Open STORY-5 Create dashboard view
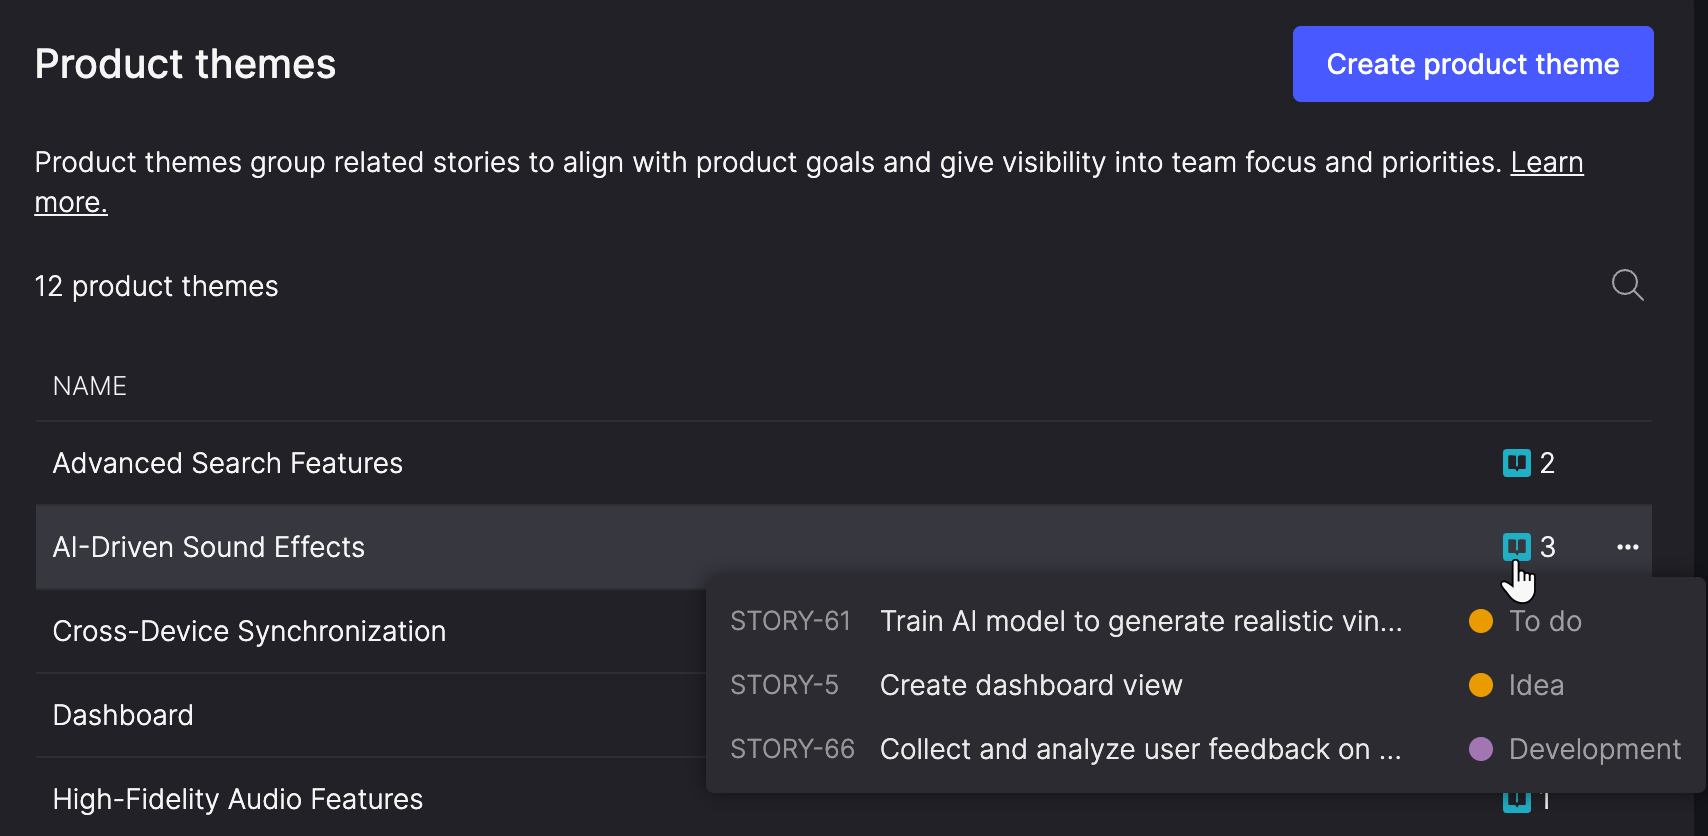This screenshot has width=1708, height=836. click(1030, 685)
